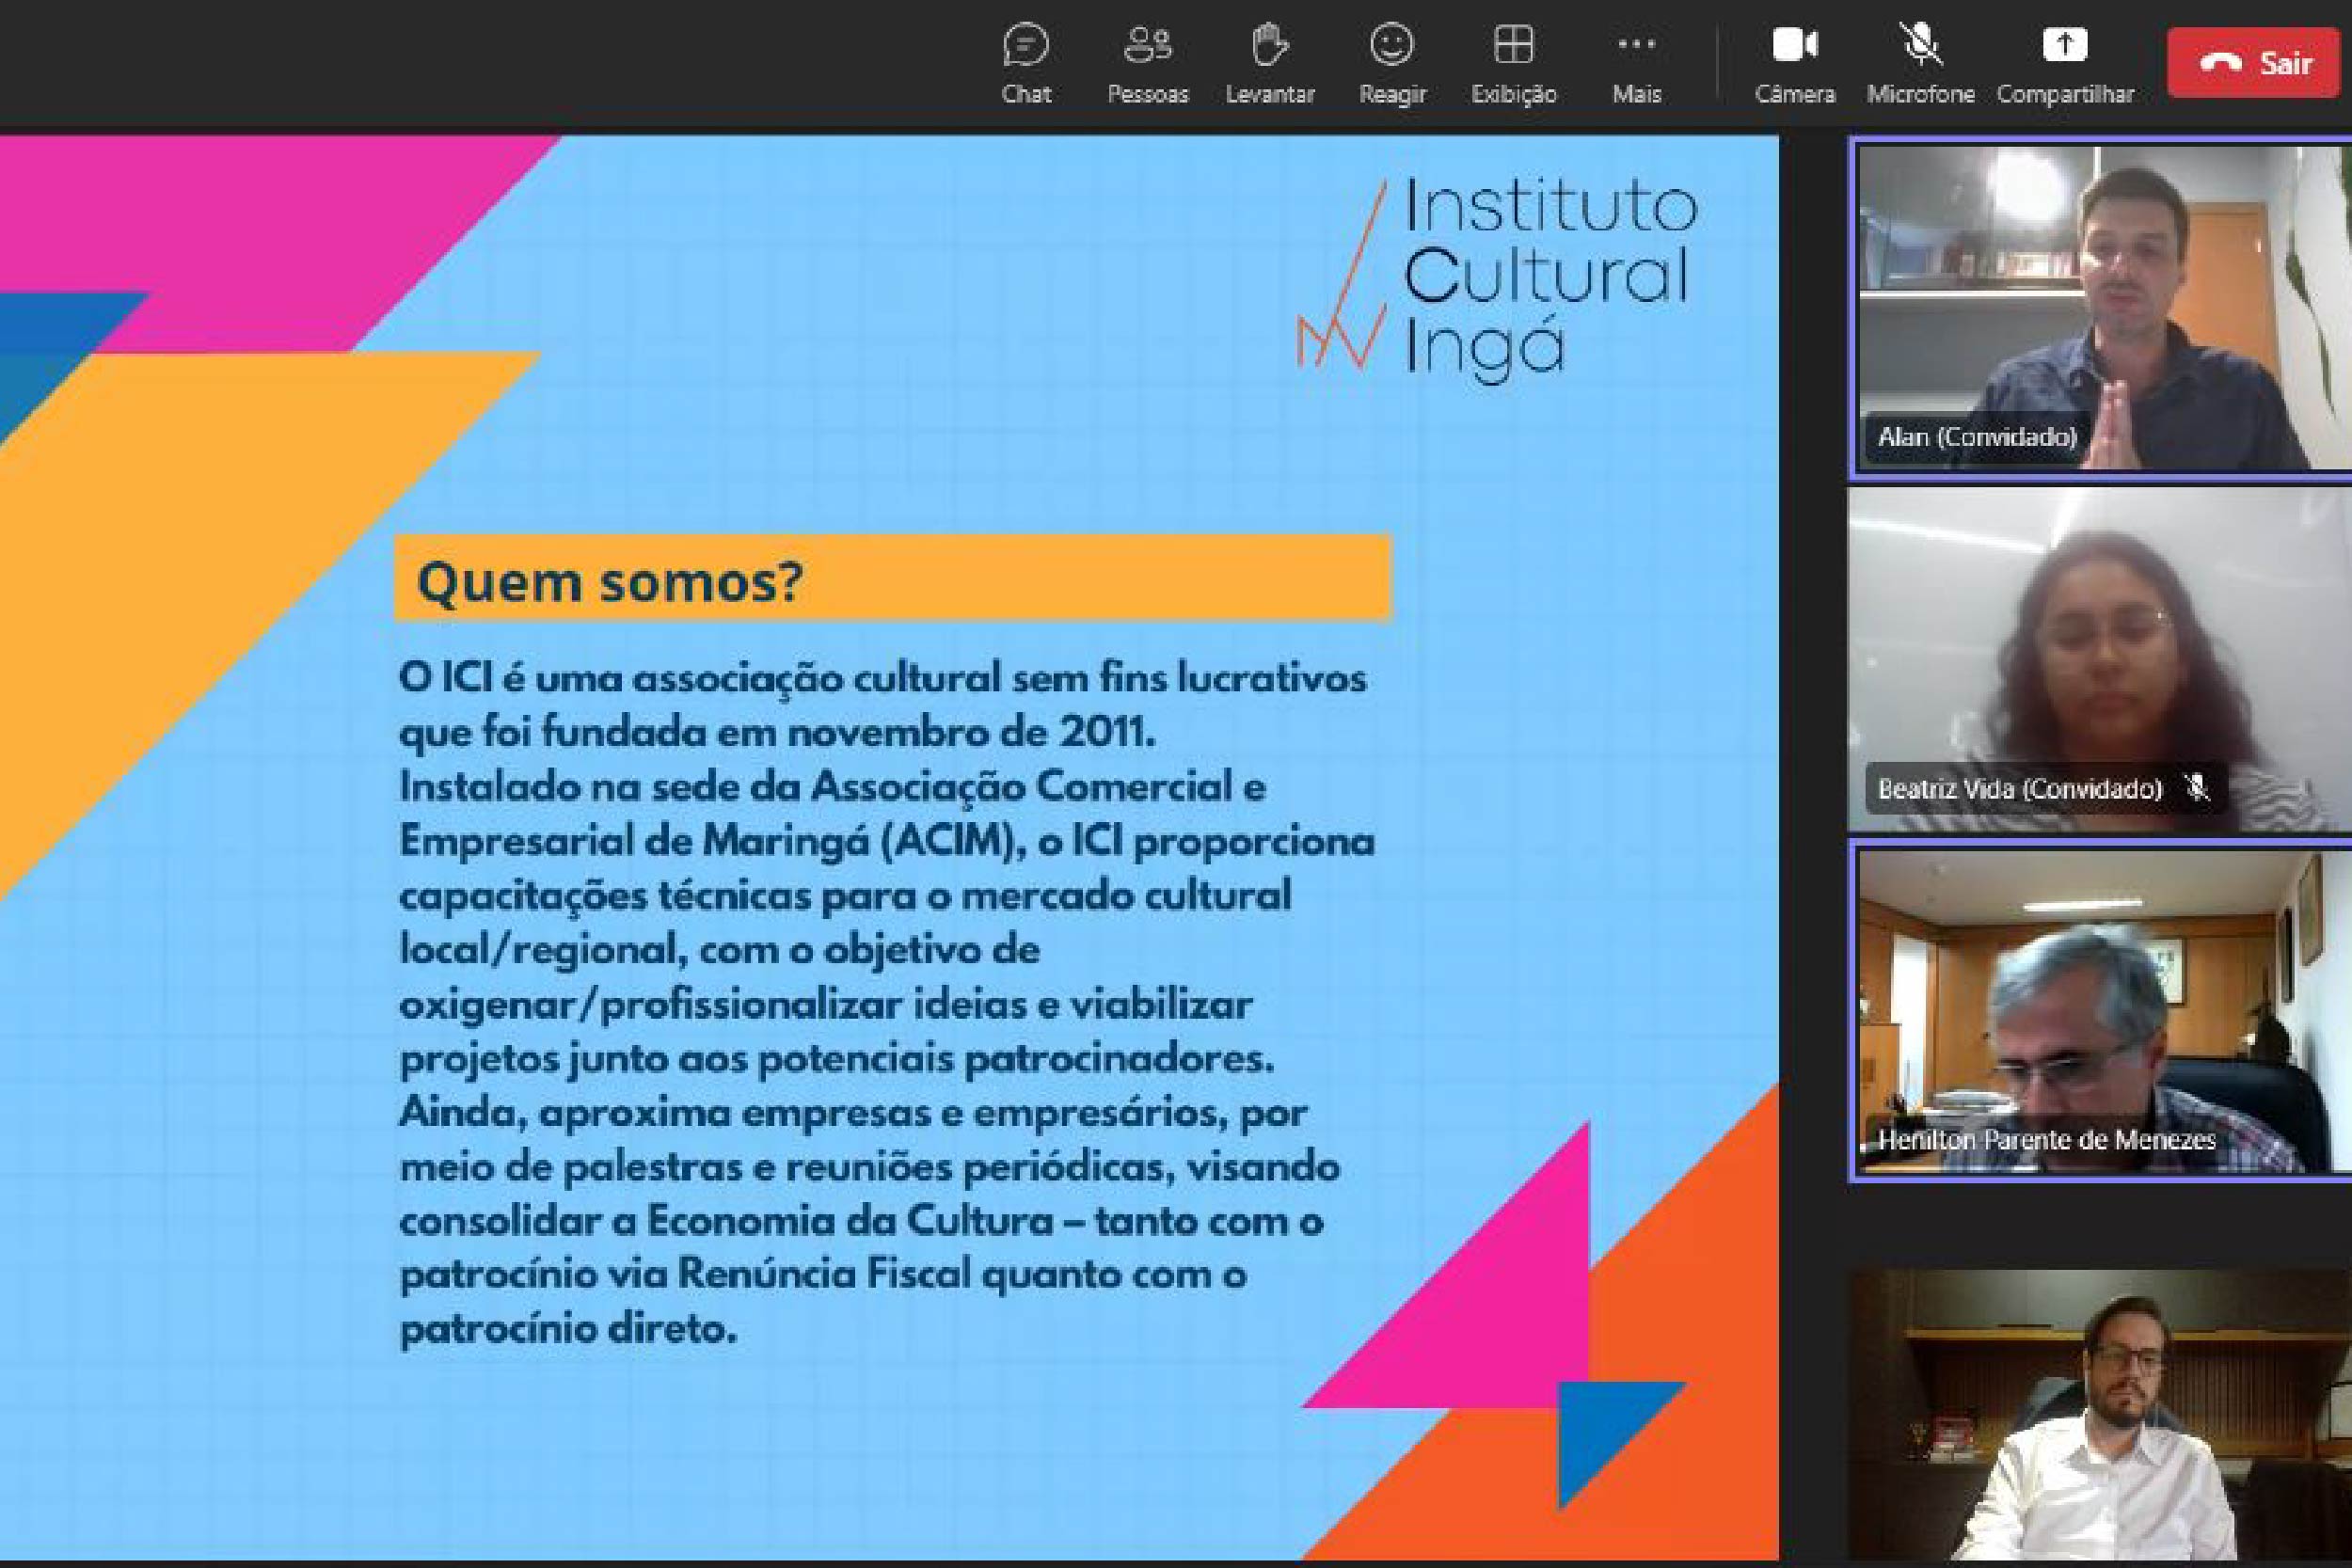The height and width of the screenshot is (1568, 2352).
Task: Click the Henilton Parente de Menezes label
Action: (2046, 1140)
